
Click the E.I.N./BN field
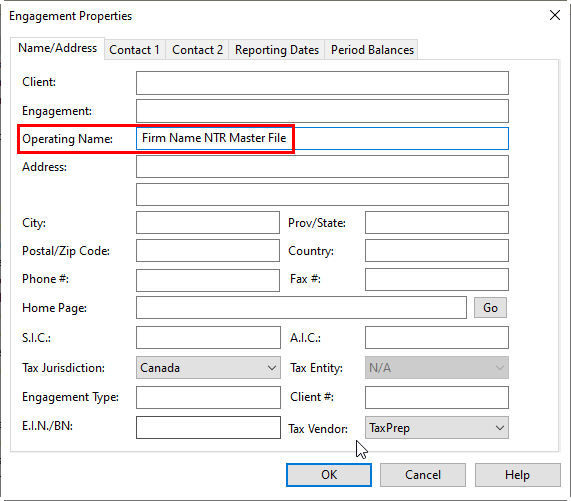click(208, 427)
